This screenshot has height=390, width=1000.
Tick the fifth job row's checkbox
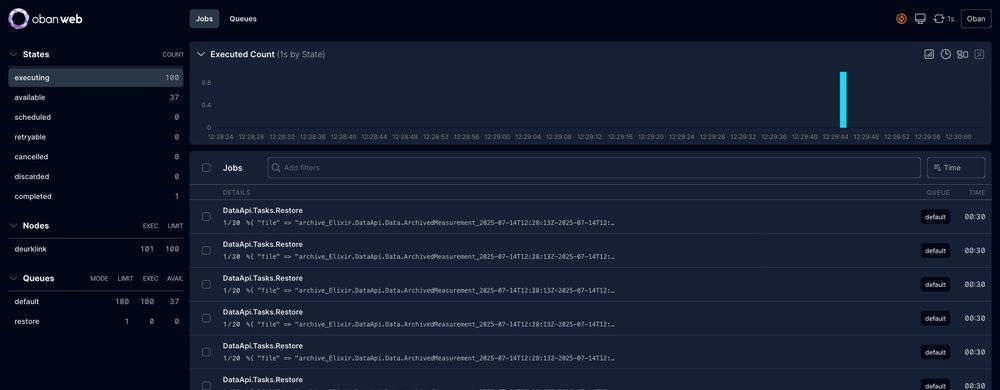206,352
